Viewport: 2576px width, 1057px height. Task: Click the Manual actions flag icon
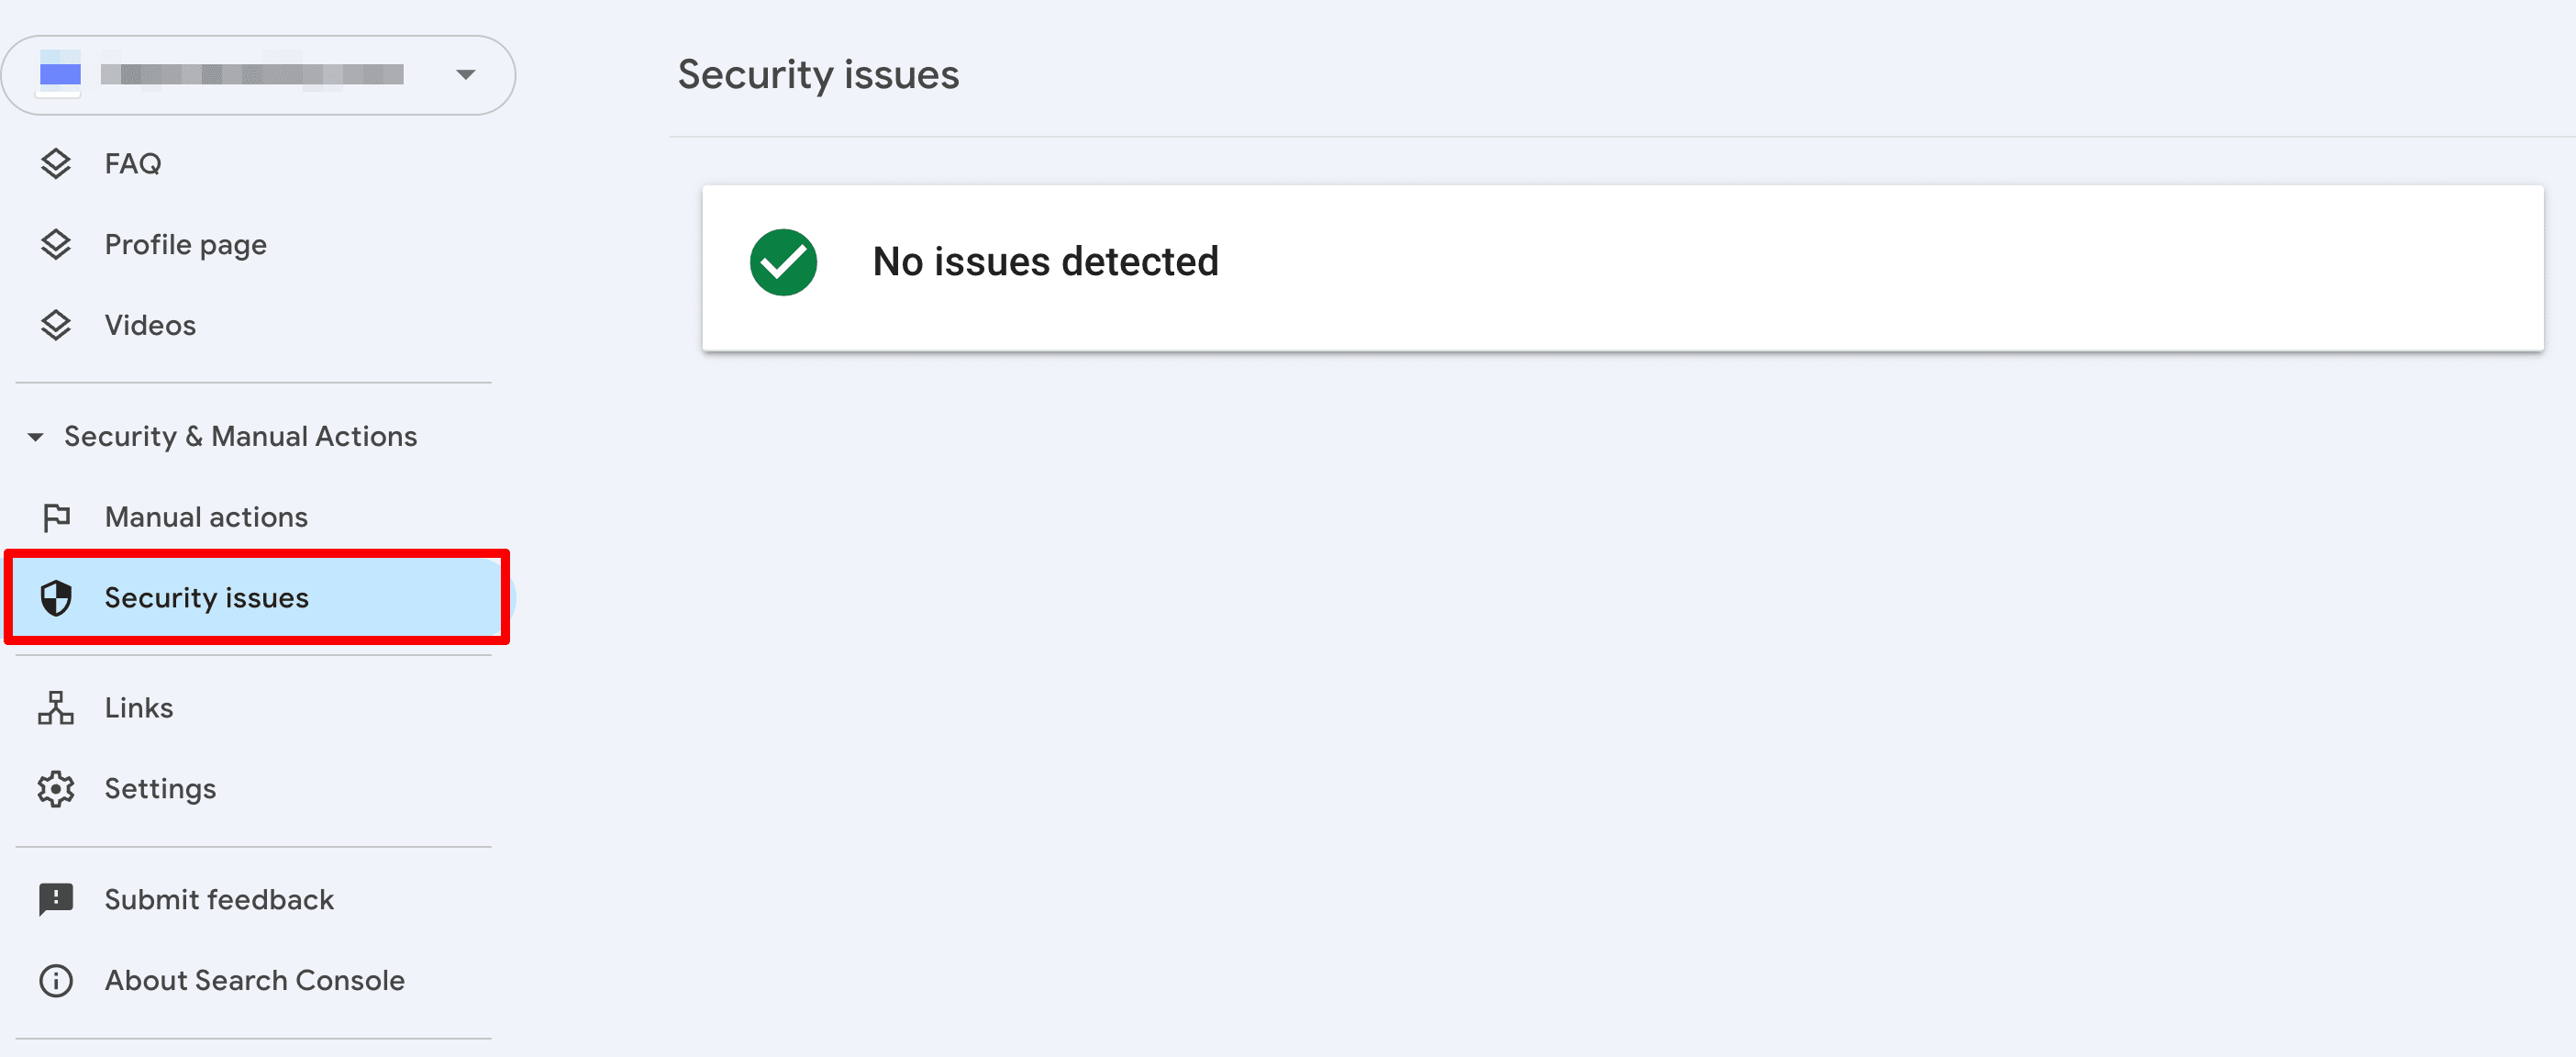click(56, 516)
